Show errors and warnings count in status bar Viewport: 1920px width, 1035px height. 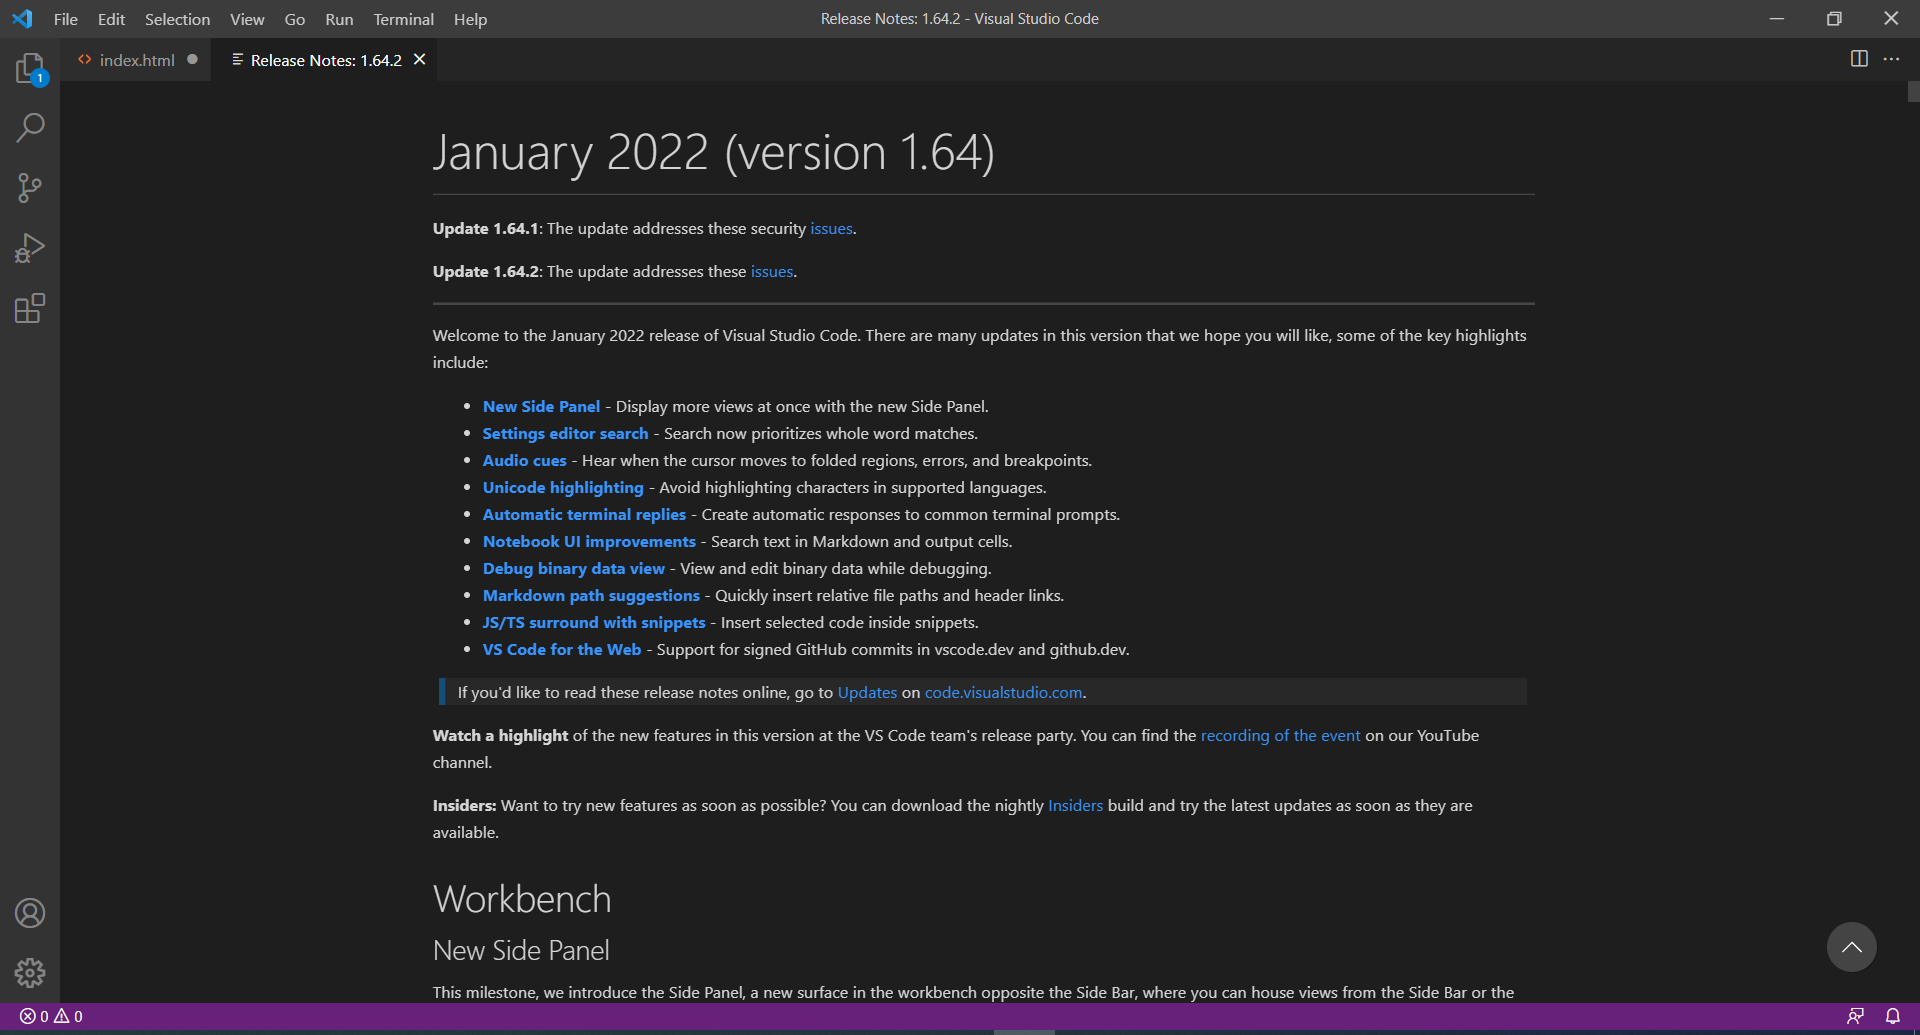click(51, 1016)
